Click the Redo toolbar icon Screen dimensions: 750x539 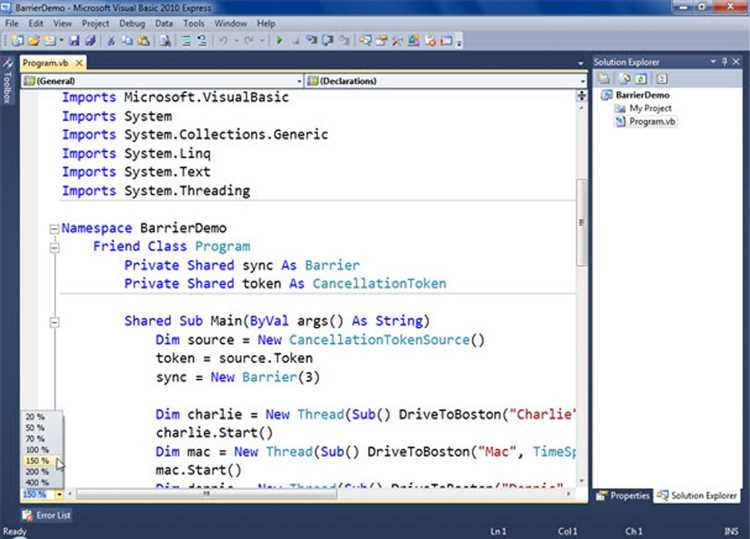click(248, 41)
